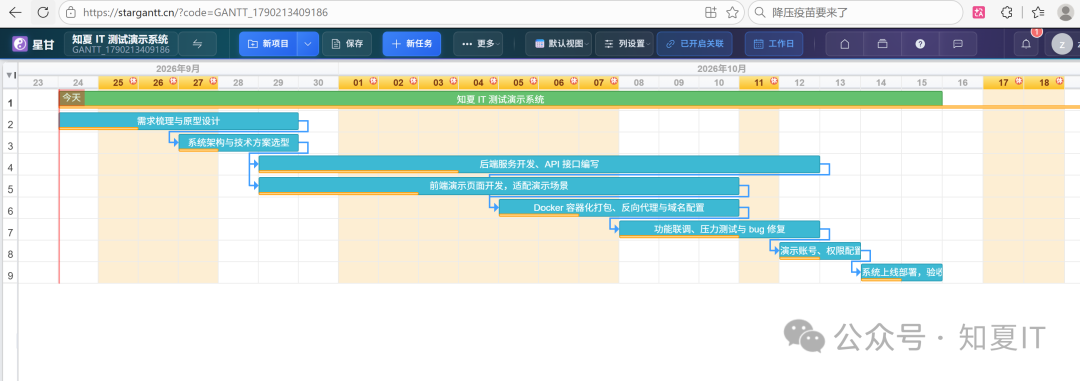Open the chat message icon
1080x381 pixels.
(957, 44)
